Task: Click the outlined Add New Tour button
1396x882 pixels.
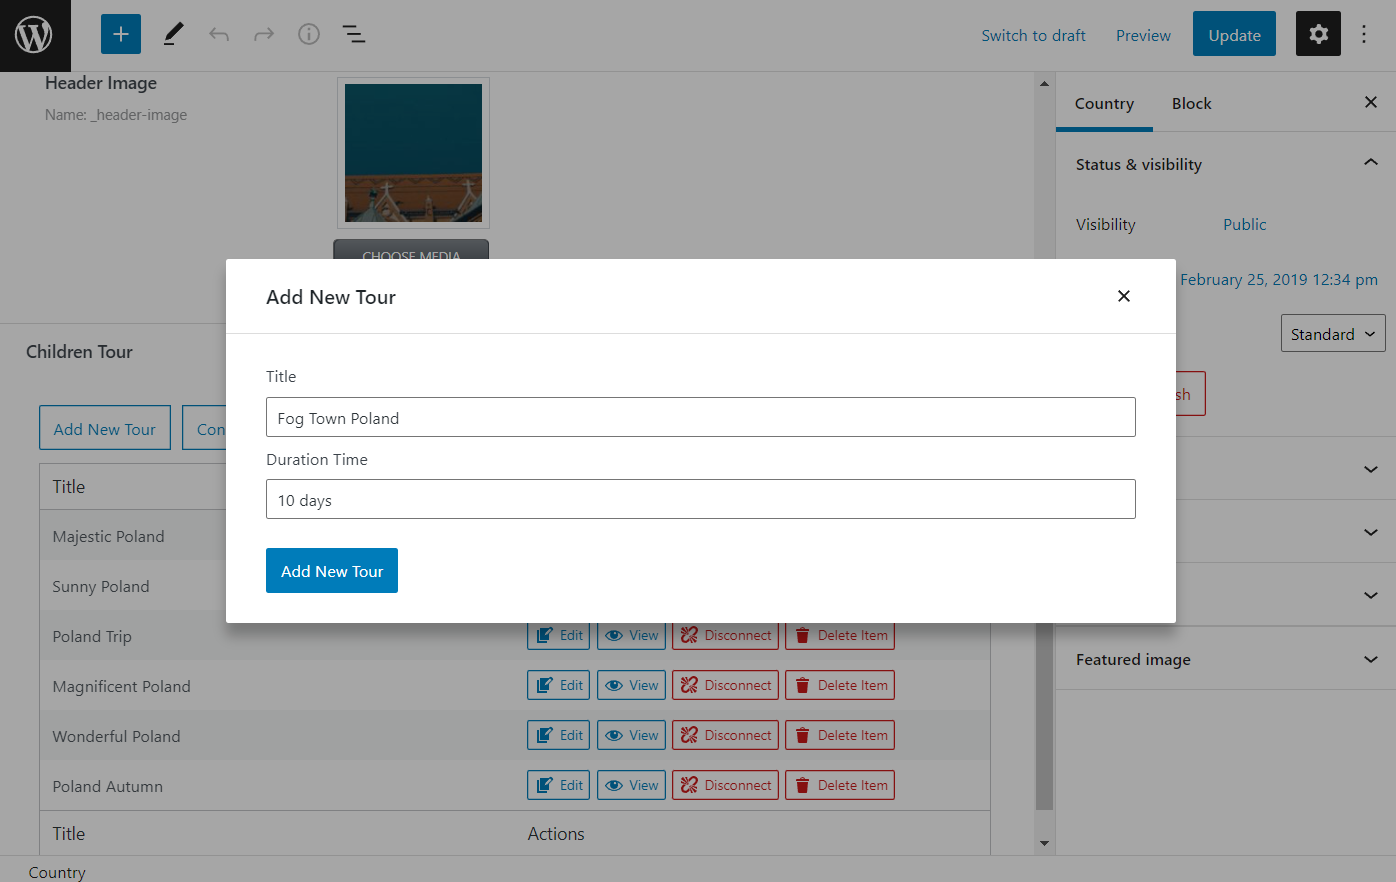Action: coord(105,428)
